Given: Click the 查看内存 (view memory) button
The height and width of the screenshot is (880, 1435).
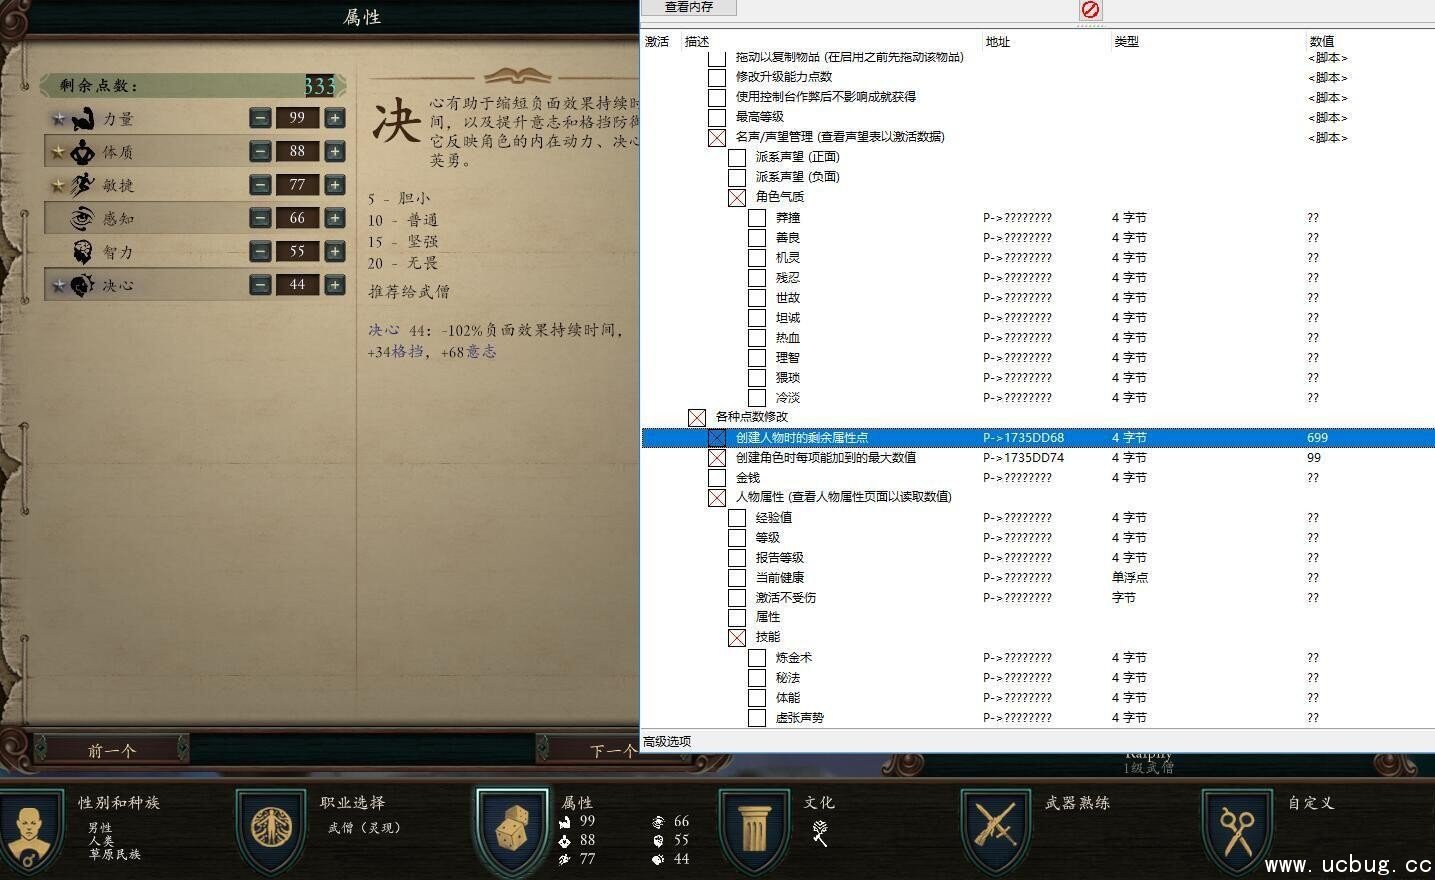Looking at the screenshot, I should tap(689, 8).
